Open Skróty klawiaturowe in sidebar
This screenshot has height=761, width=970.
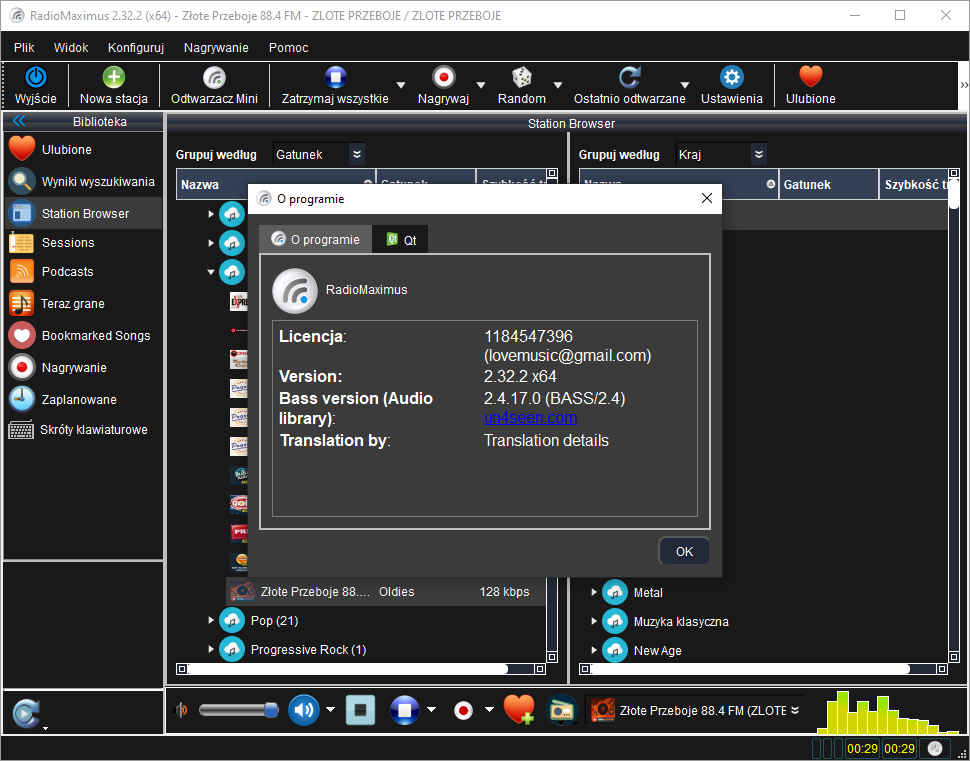(83, 429)
